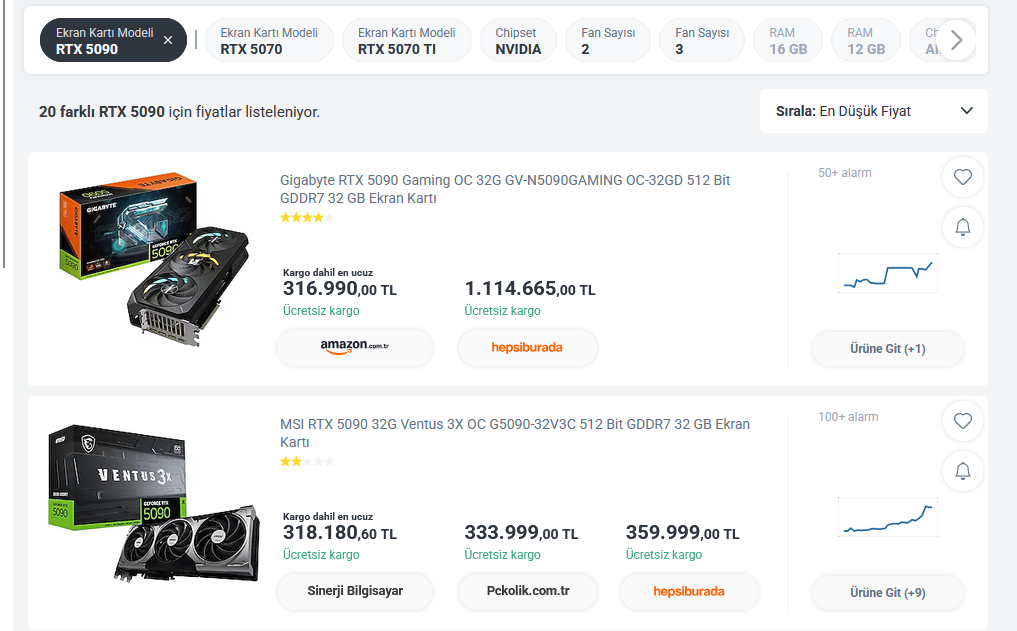Go to amazon.com.tr offer for Gigabyte card
The height and width of the screenshot is (631, 1017).
(355, 348)
